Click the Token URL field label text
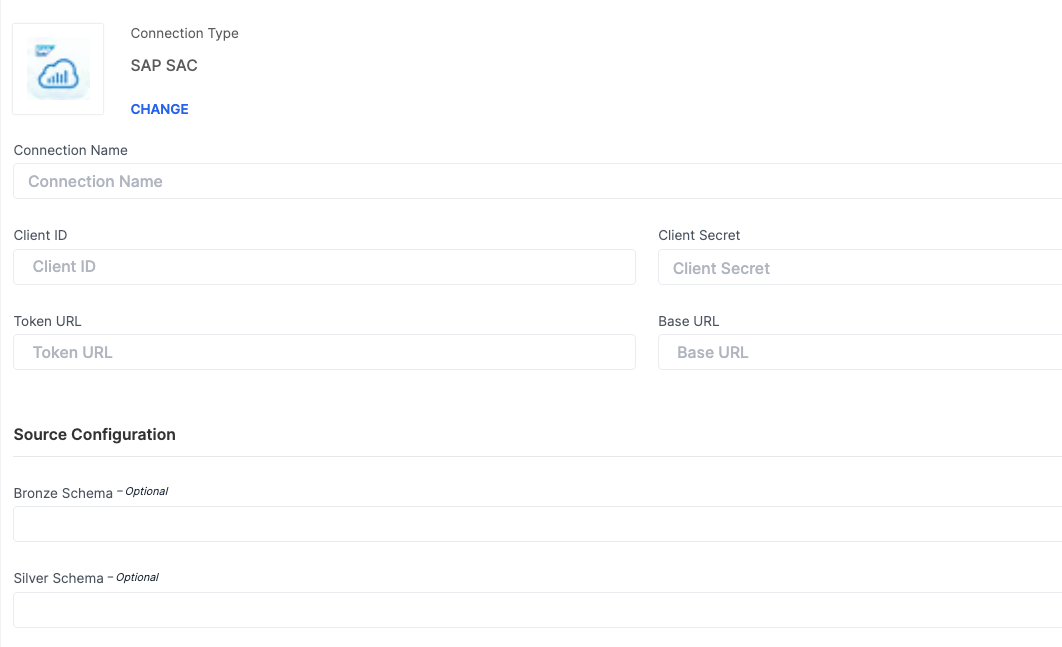 pos(47,321)
